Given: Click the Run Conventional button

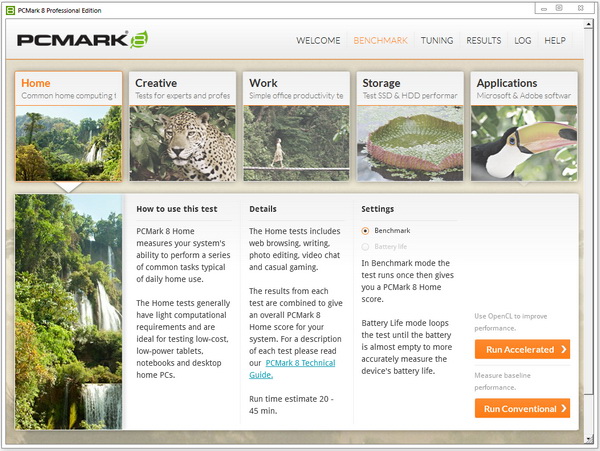Looking at the screenshot, I should pyautogui.click(x=522, y=409).
